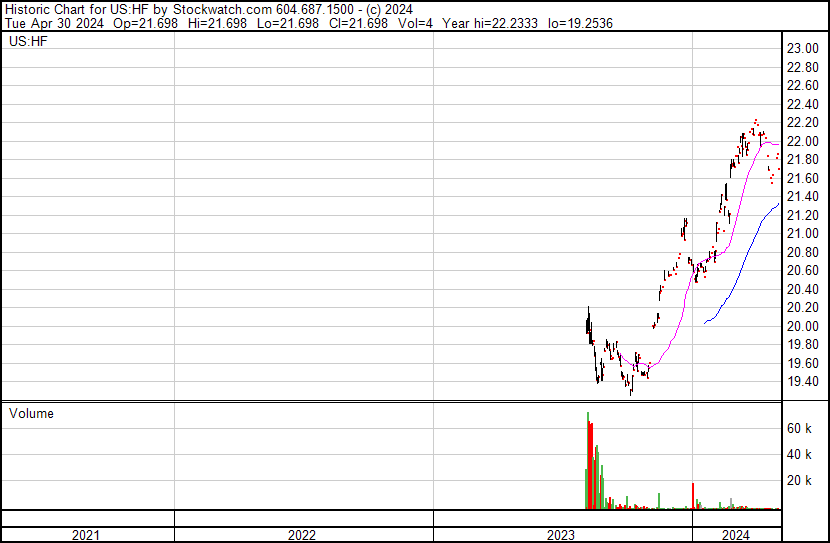Image resolution: width=830 pixels, height=543 pixels.
Task: Click the 'US:HF' symbol label in the chart
Action: pos(28,41)
